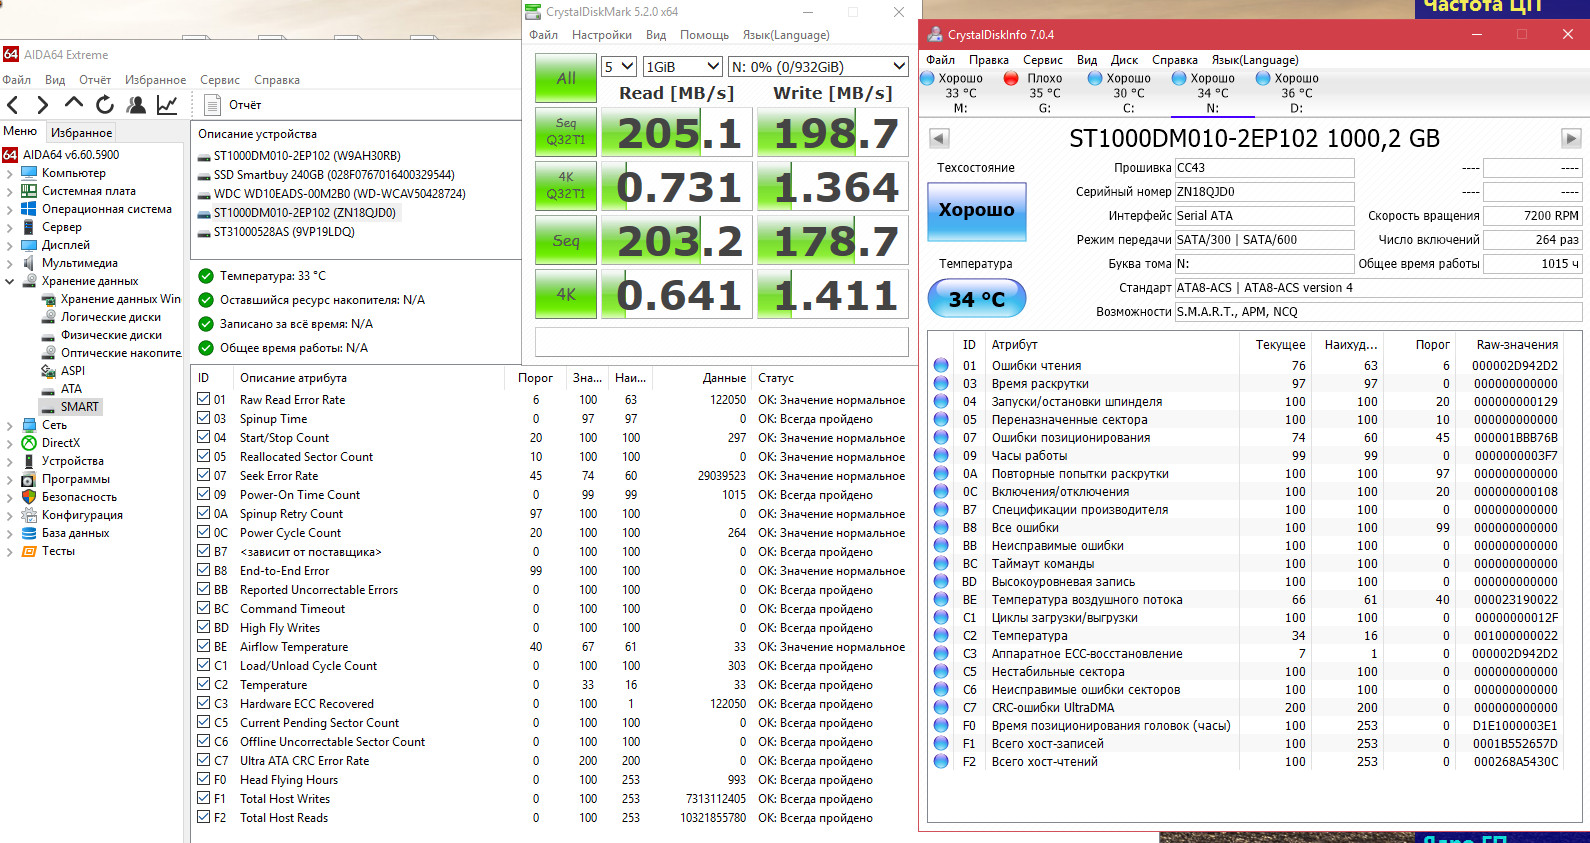This screenshot has width=1590, height=843.
Task: Open the AIDA64 Сервис menu
Action: click(x=220, y=80)
